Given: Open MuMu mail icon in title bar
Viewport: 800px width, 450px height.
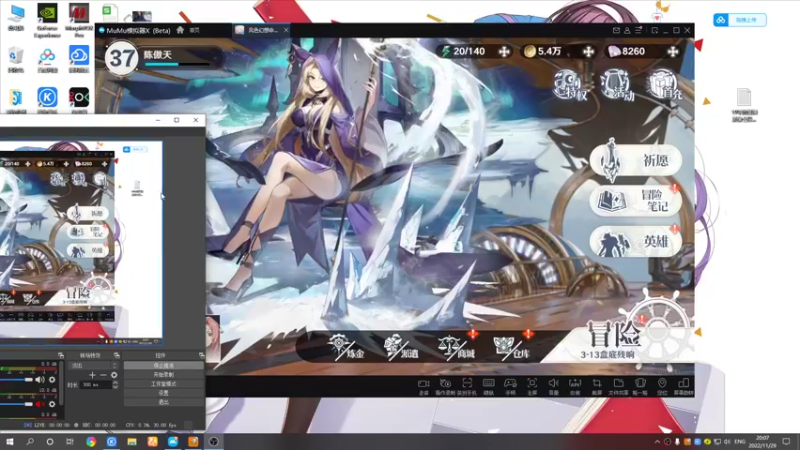Looking at the screenshot, I should click(x=616, y=30).
